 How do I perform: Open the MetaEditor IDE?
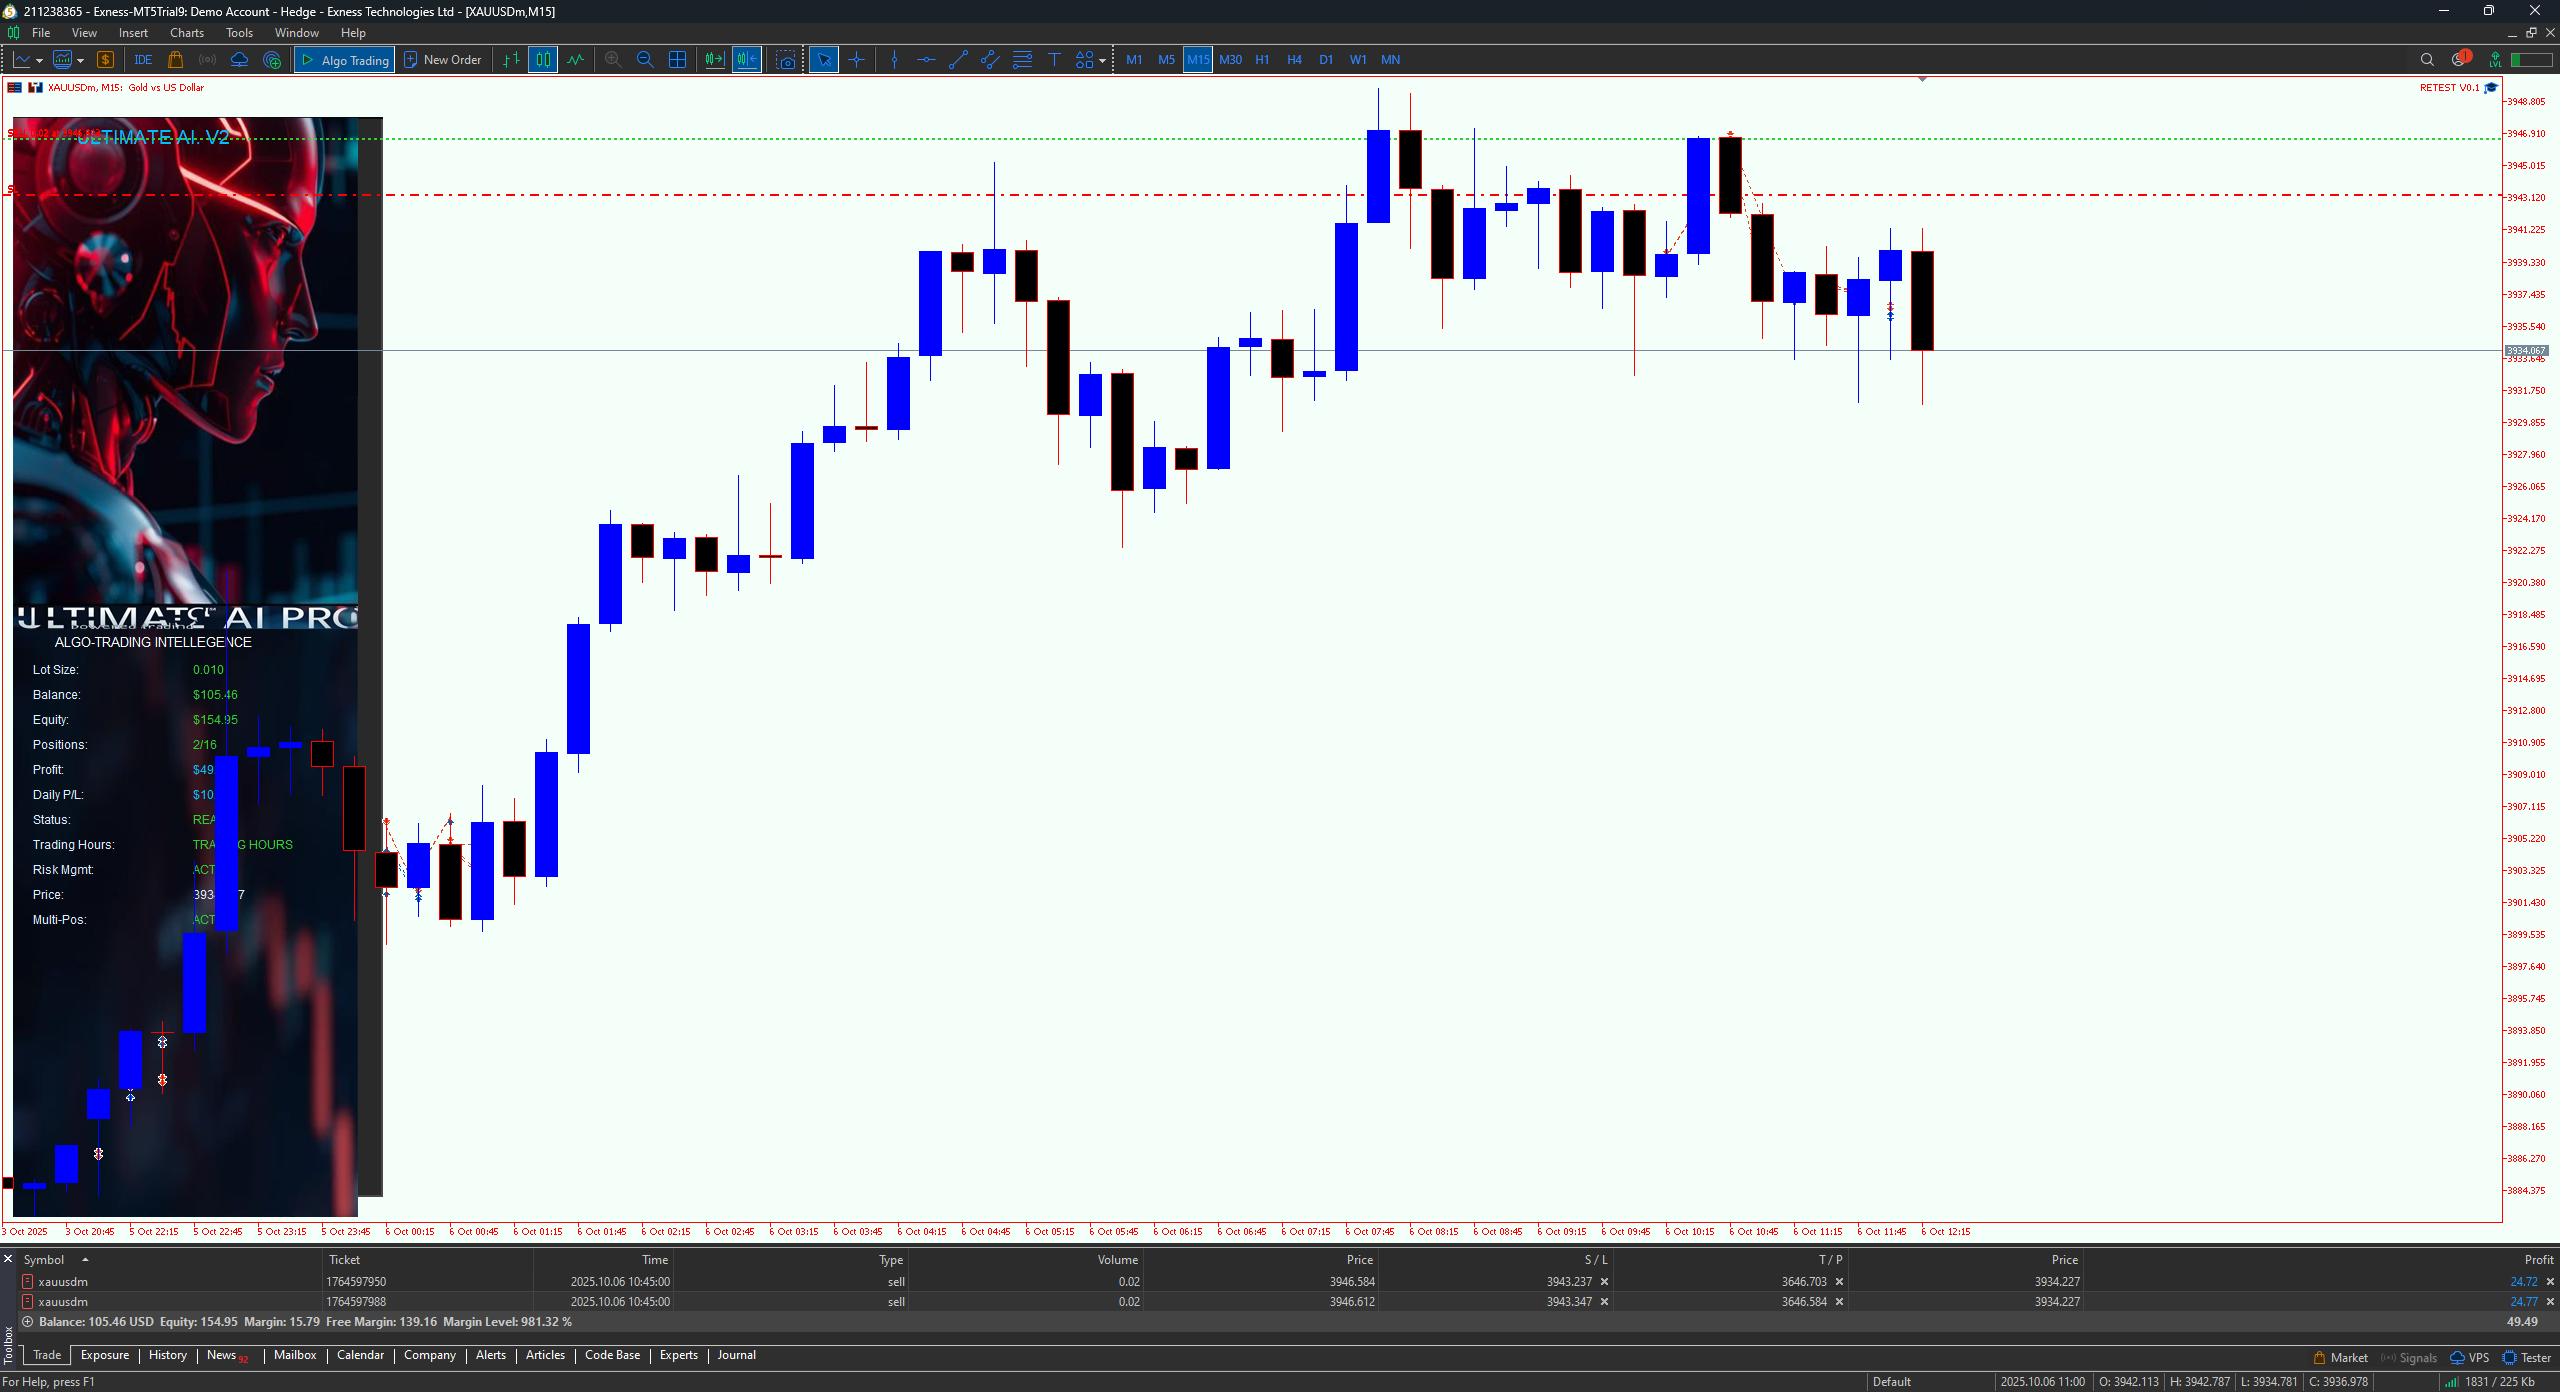click(143, 60)
